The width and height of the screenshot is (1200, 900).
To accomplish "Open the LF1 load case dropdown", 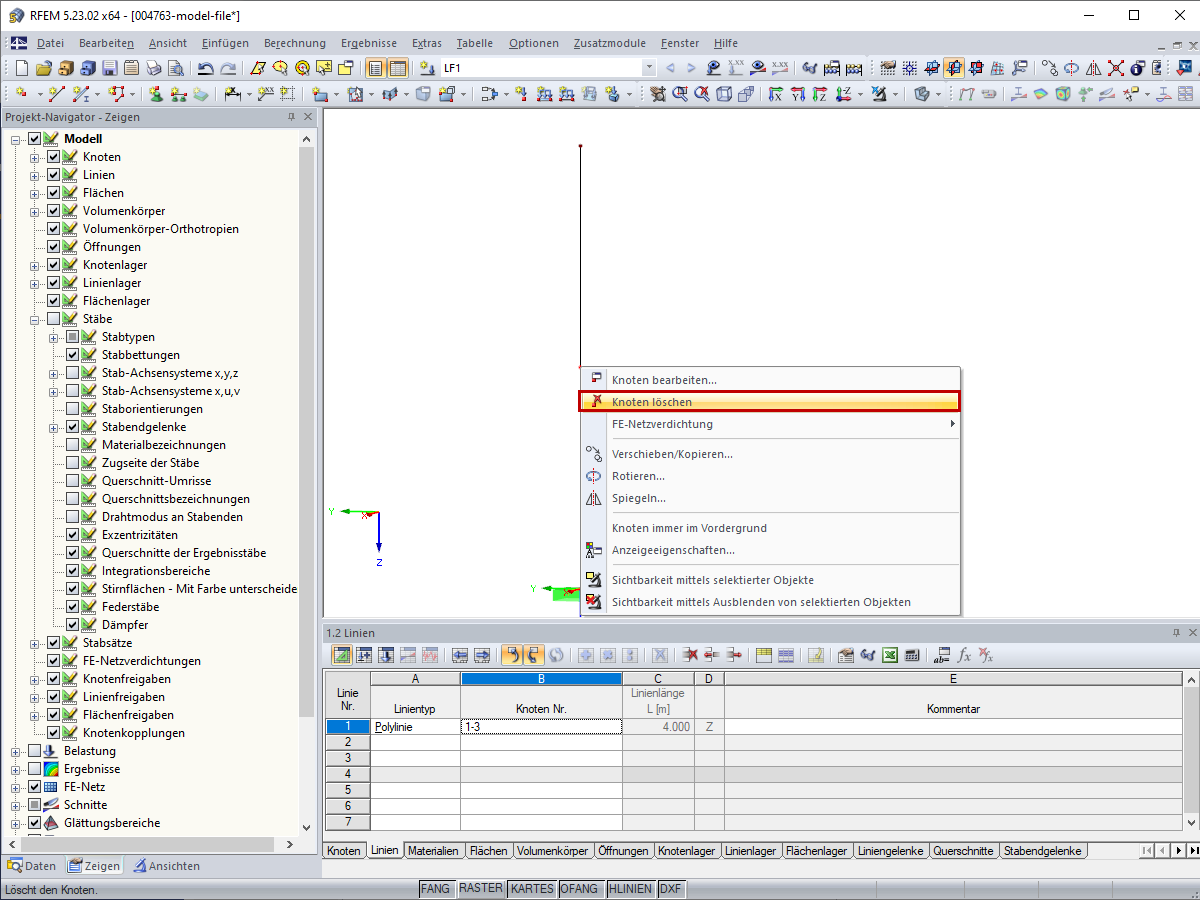I will coord(649,68).
